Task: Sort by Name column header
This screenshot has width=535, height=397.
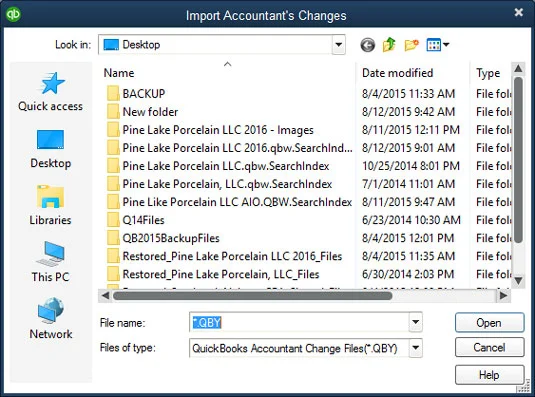Action: coord(119,73)
